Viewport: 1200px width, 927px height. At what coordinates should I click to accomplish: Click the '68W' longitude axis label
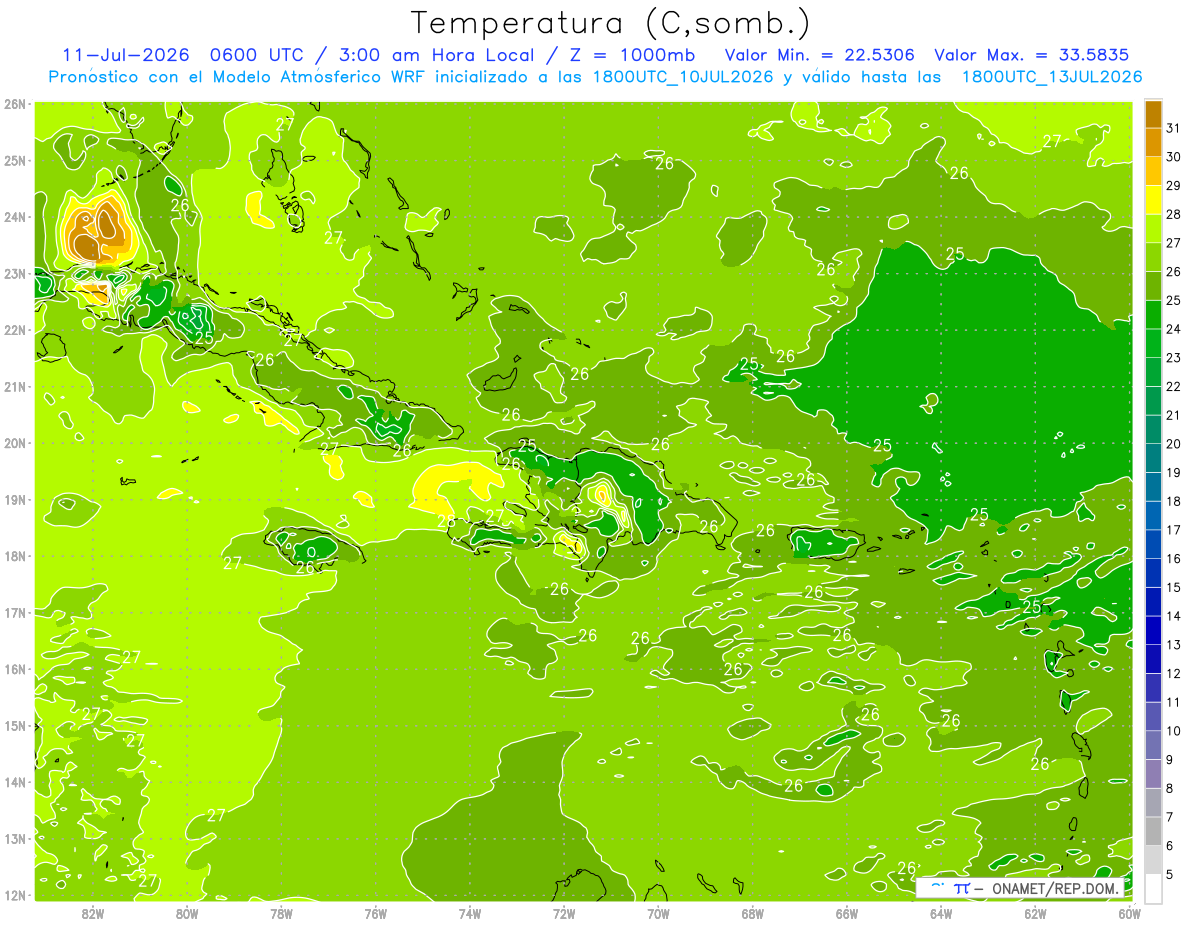pyautogui.click(x=752, y=913)
